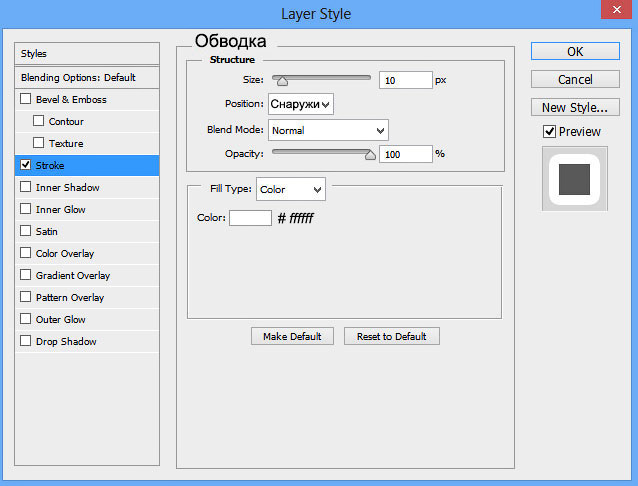Select the Drop Shadow label
The width and height of the screenshot is (638, 486).
click(66, 342)
